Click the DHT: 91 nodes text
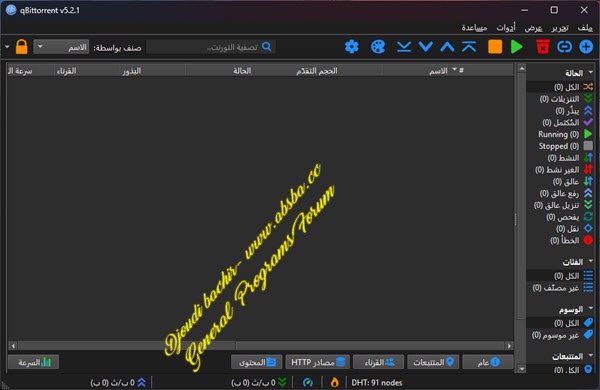 (377, 382)
